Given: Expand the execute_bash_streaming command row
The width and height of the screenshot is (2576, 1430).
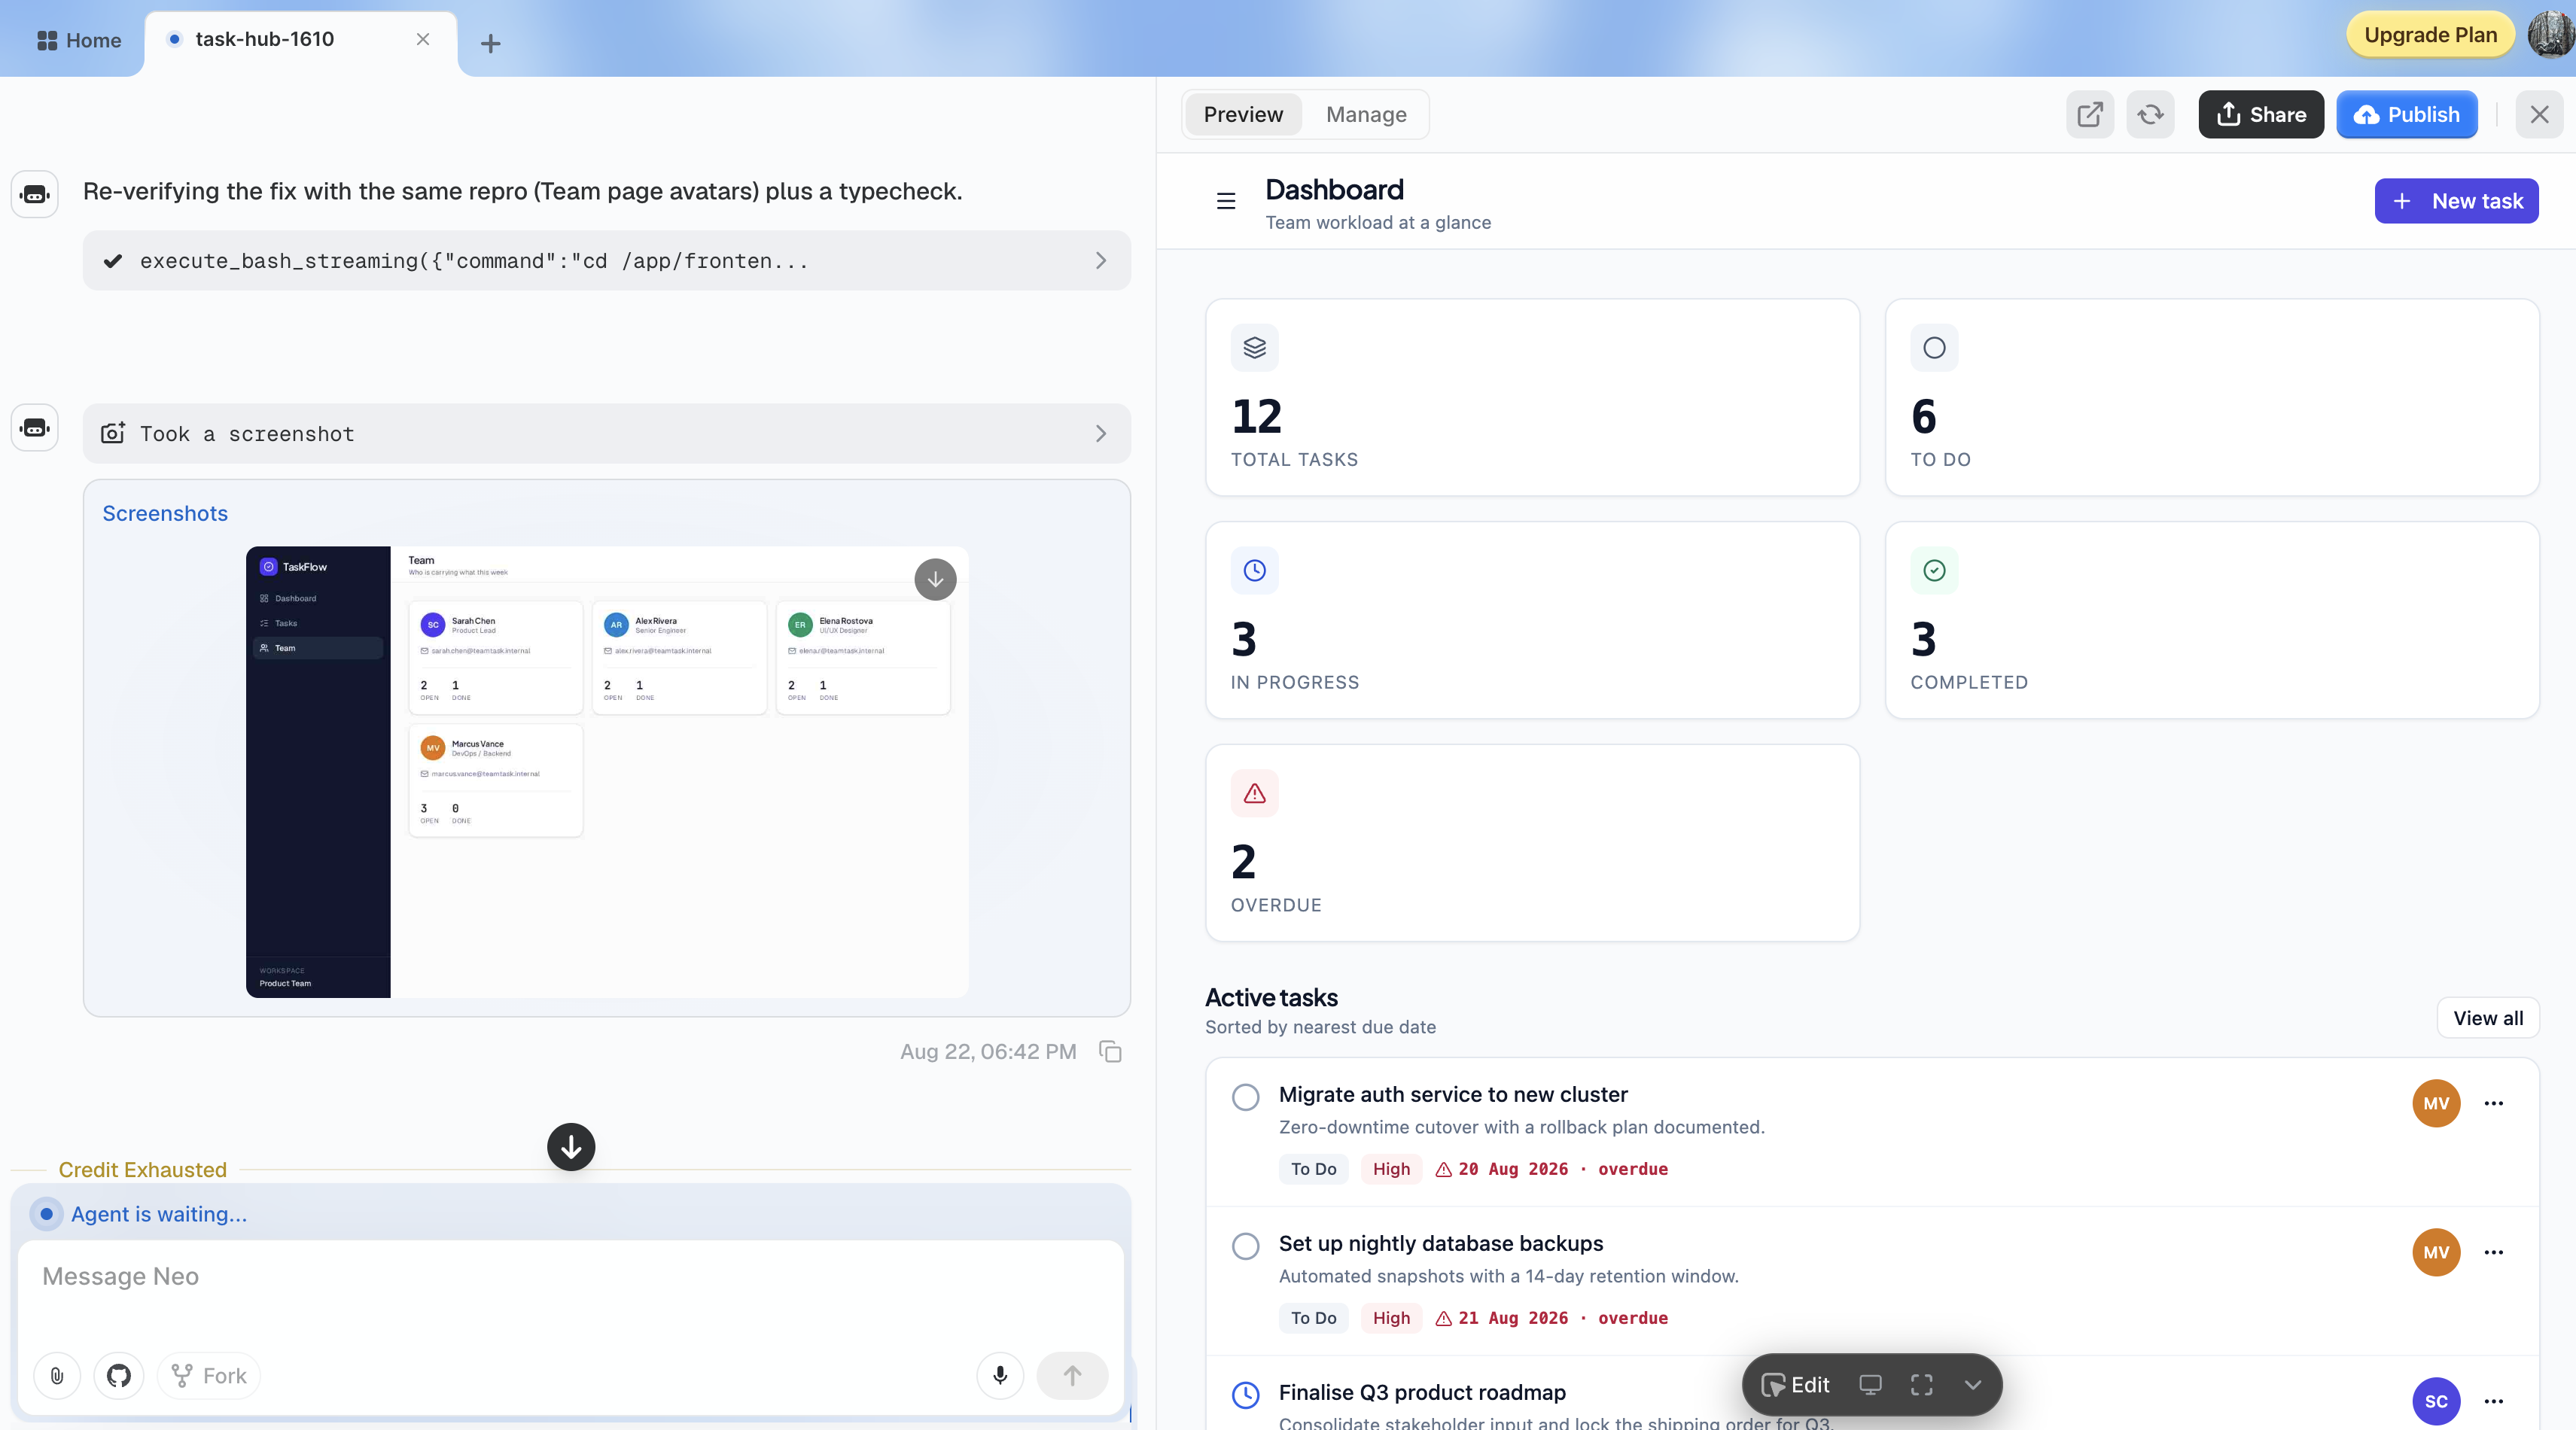Looking at the screenshot, I should [607, 261].
